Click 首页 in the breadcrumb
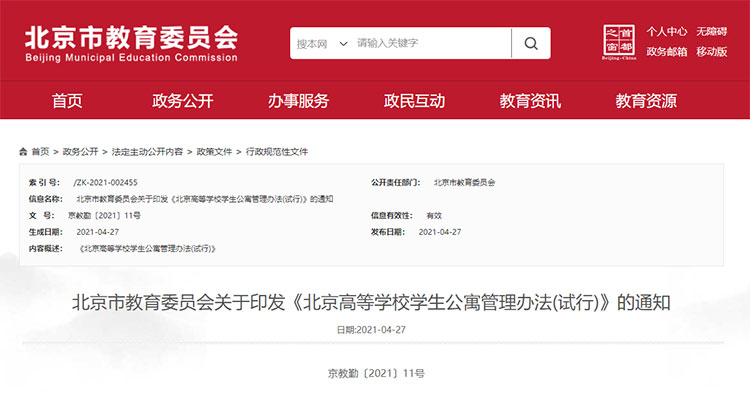The width and height of the screenshot is (750, 394). coord(40,152)
